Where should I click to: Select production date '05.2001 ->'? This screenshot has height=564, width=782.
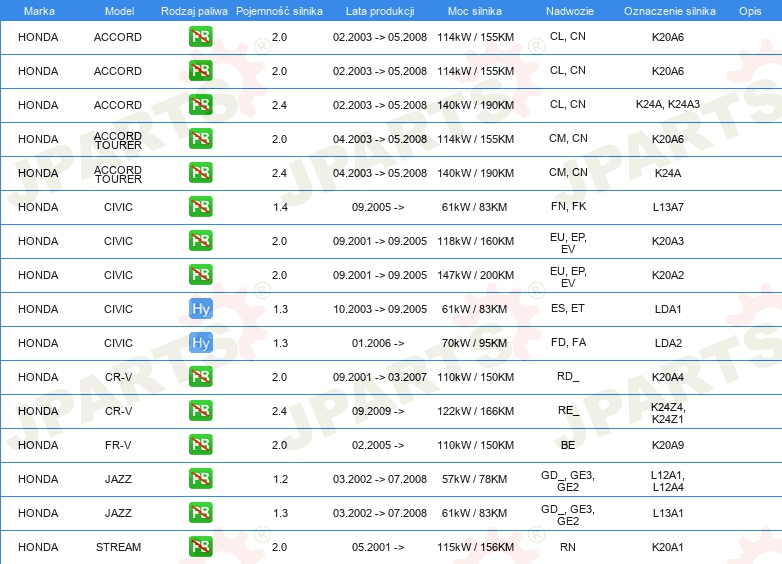click(378, 547)
